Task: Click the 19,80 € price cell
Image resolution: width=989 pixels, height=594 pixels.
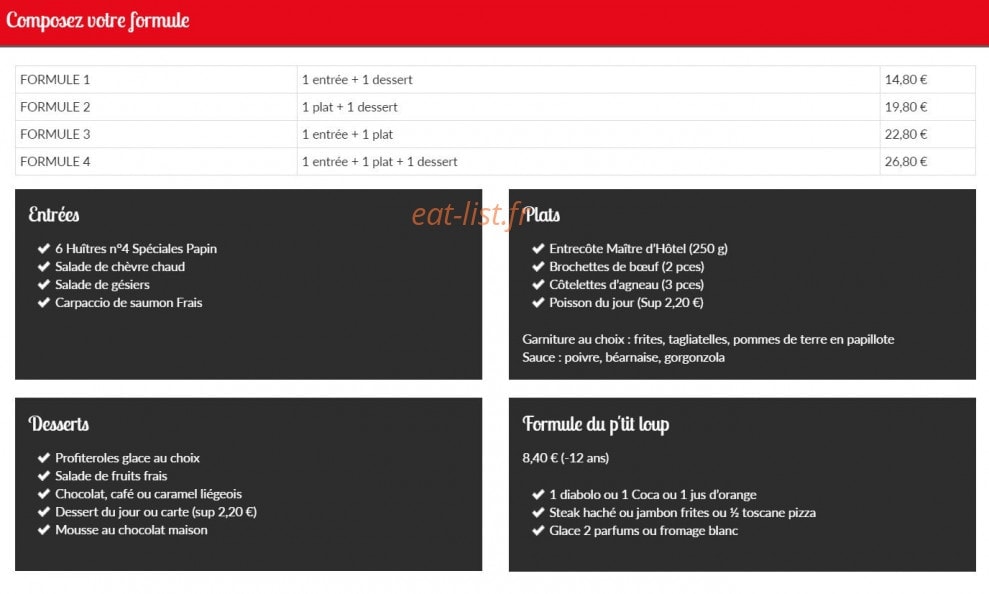Action: point(927,107)
